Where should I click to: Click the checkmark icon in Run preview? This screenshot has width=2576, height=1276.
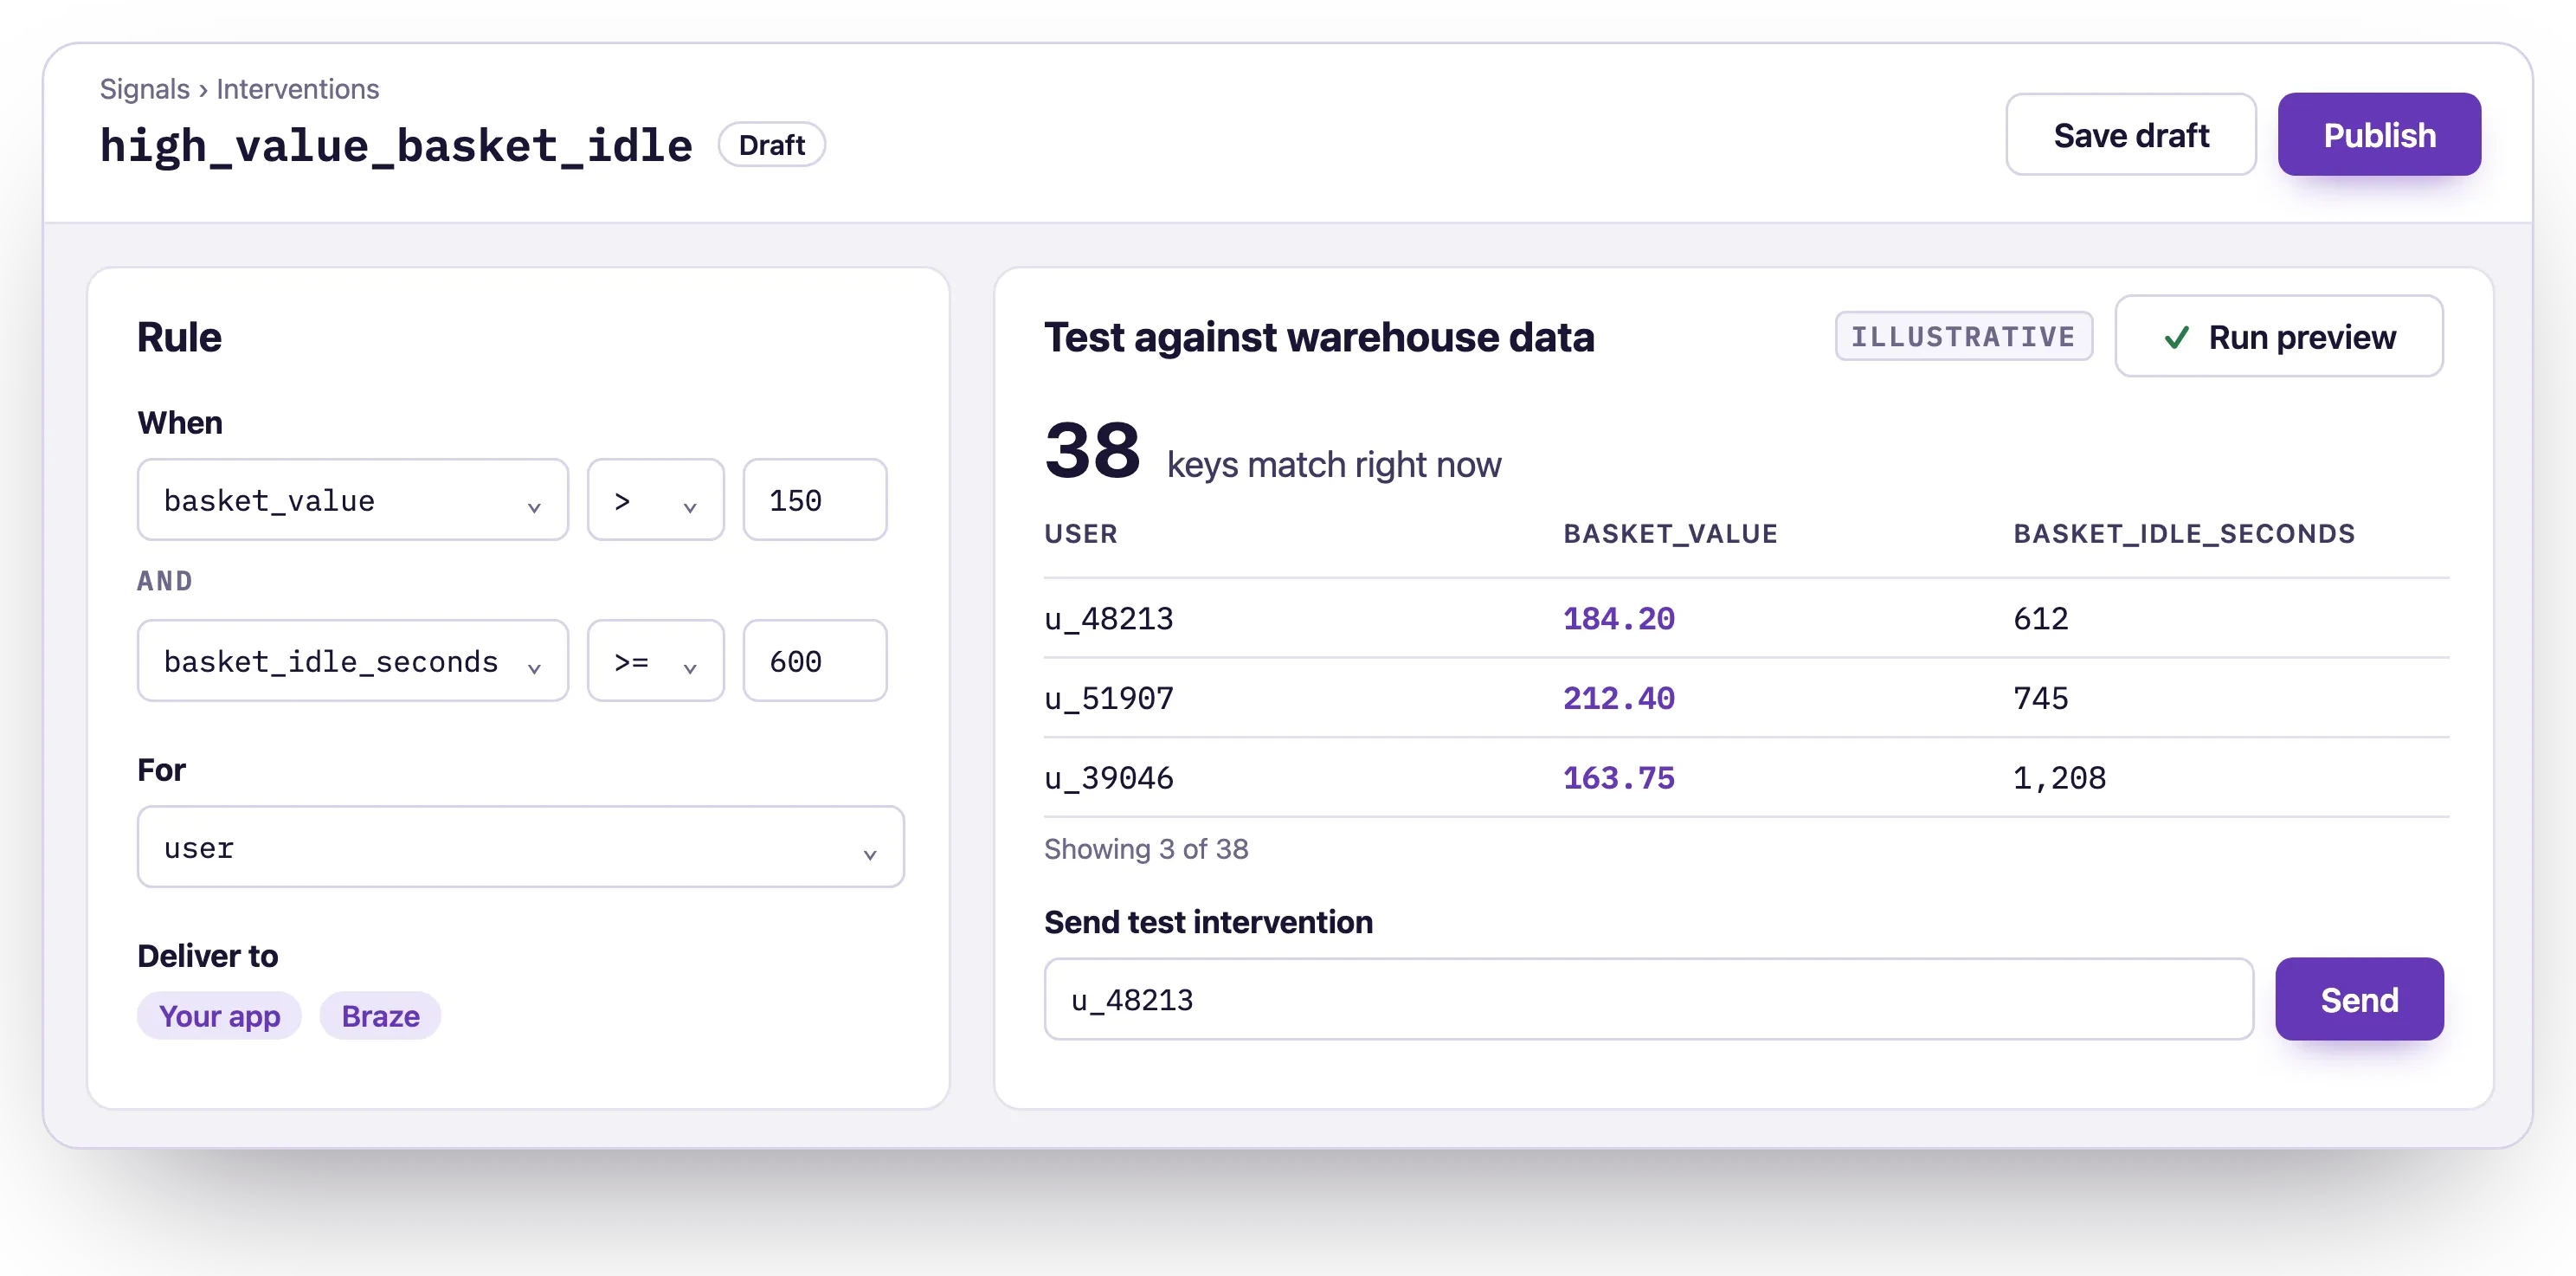(x=2176, y=338)
